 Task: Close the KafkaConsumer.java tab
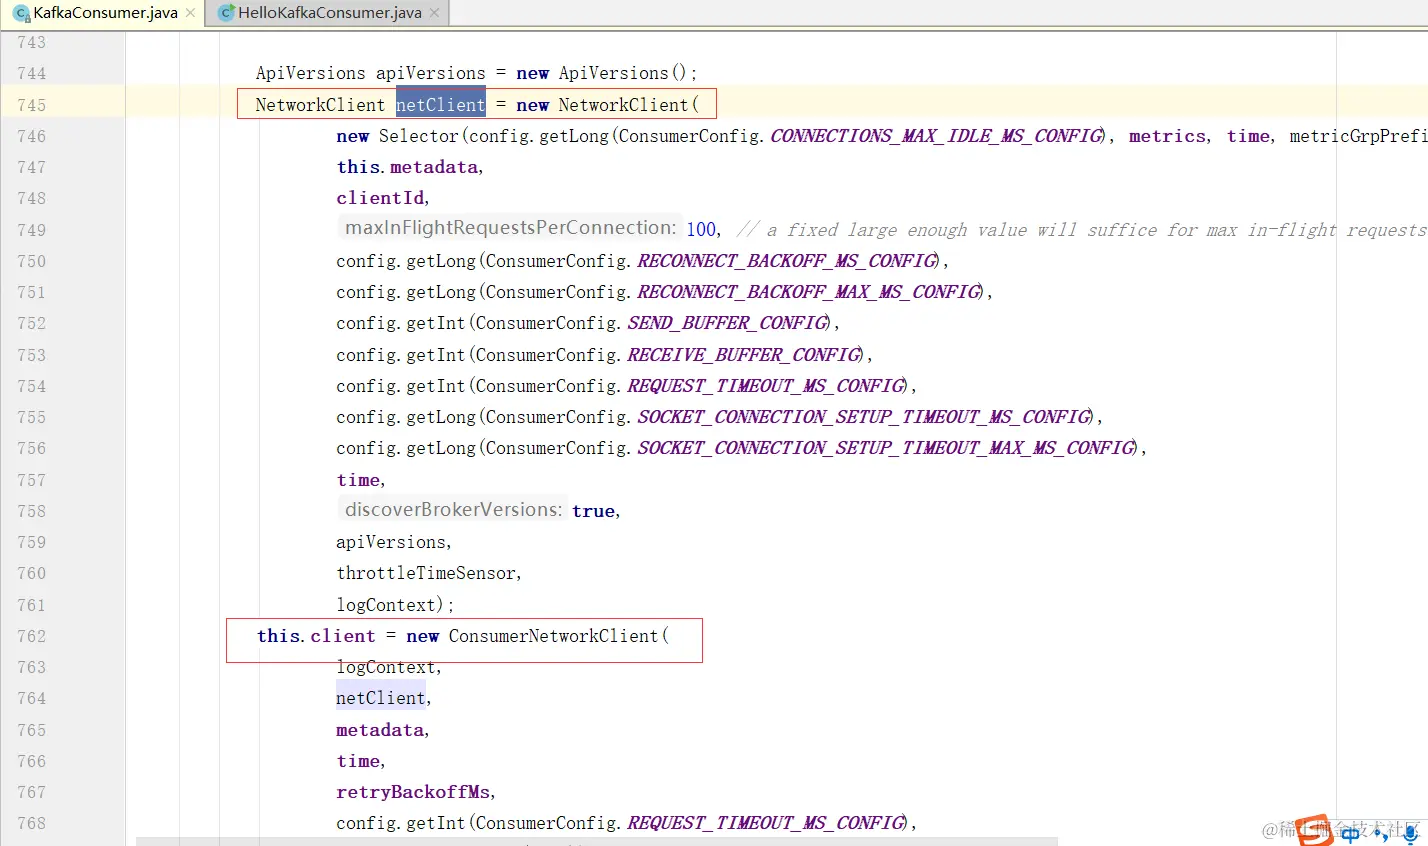[x=191, y=13]
